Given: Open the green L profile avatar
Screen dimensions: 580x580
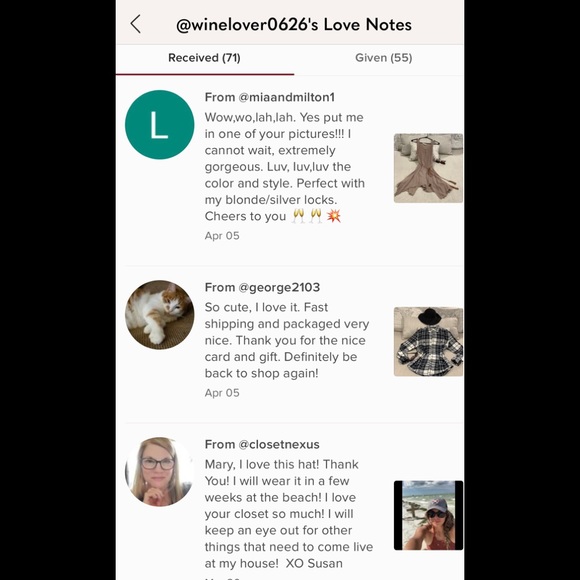Looking at the screenshot, I should [x=159, y=125].
